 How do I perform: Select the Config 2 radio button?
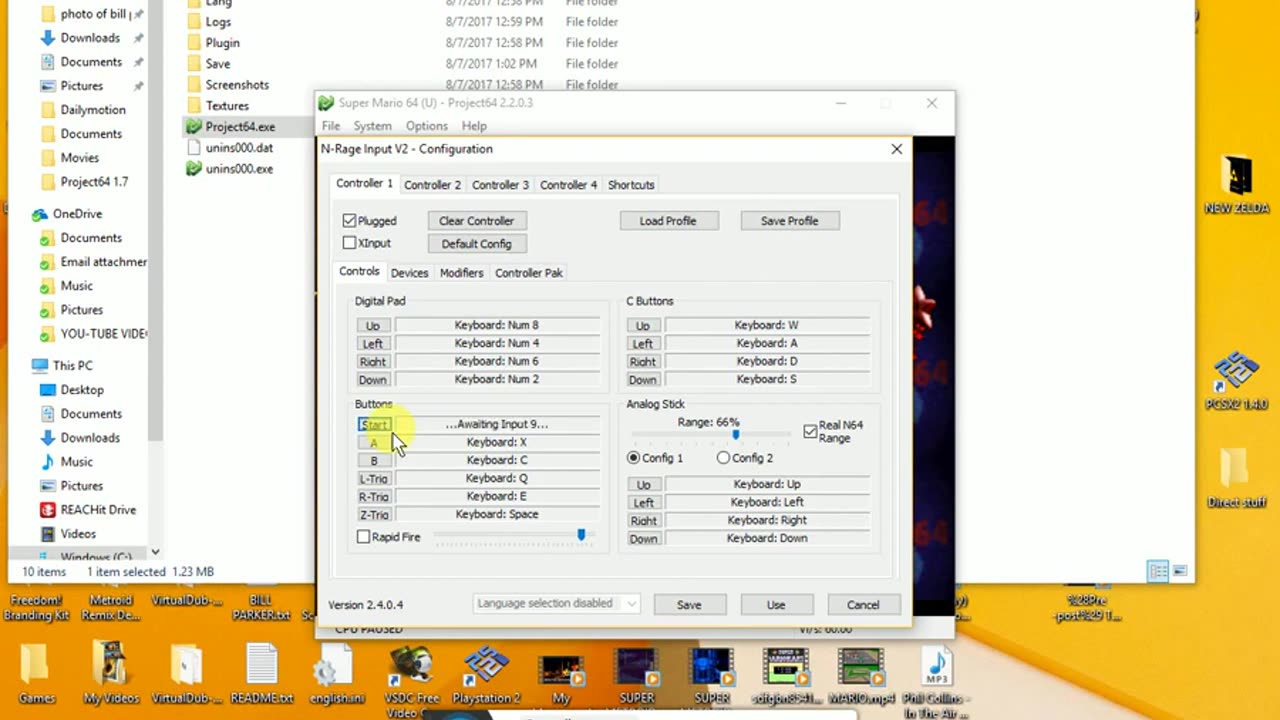723,458
